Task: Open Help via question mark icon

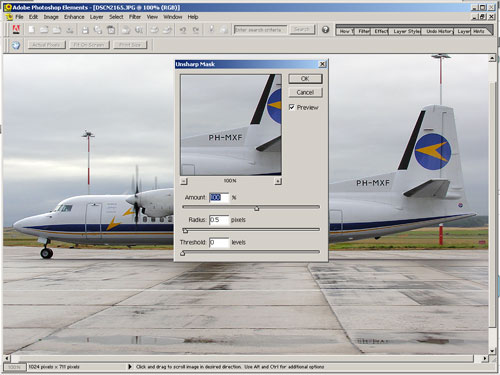Action: pos(325,30)
